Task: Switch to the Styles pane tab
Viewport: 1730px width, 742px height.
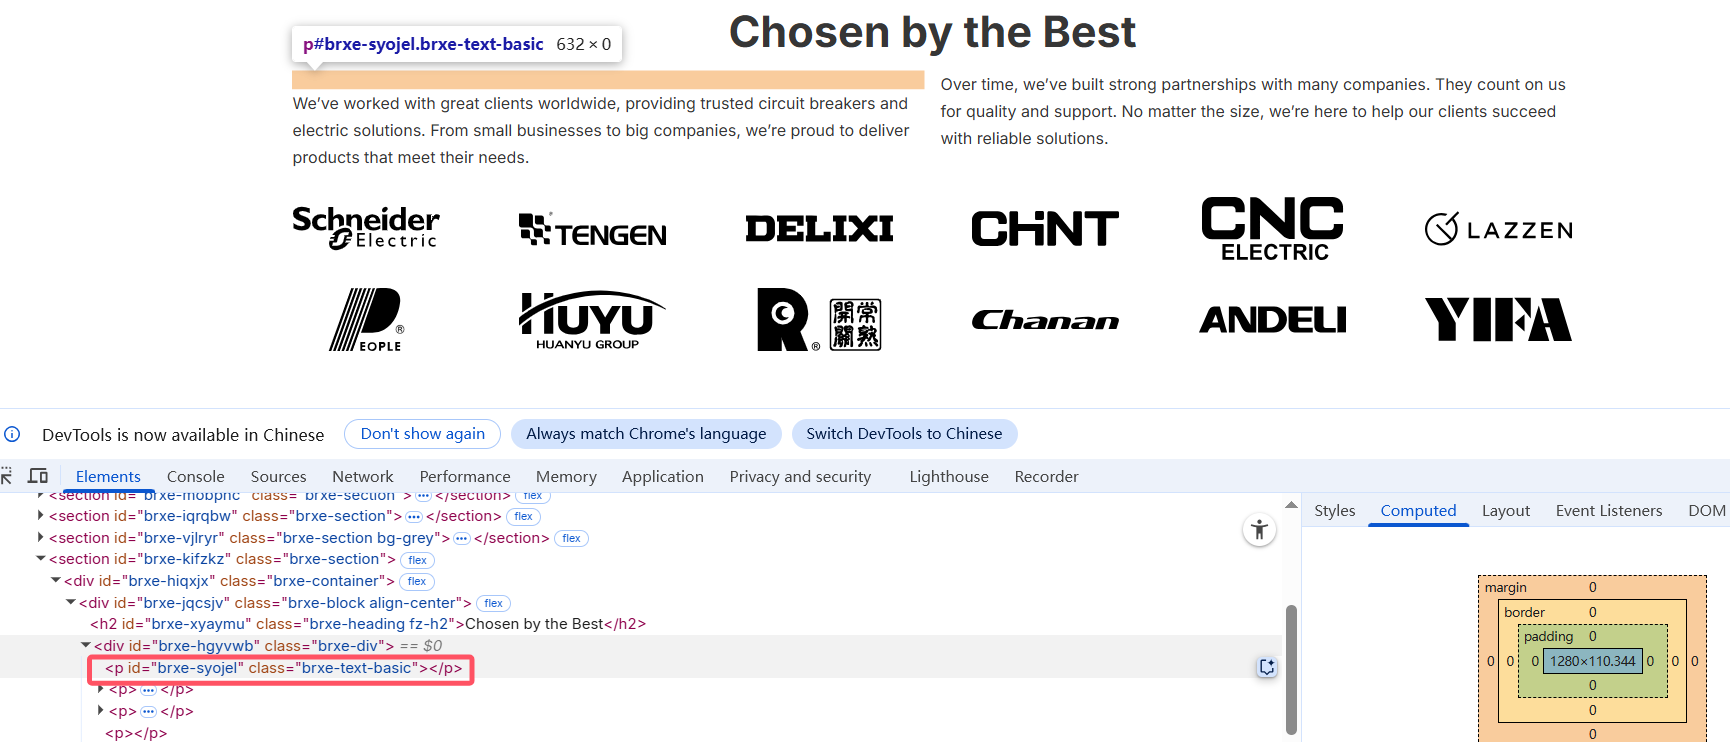Action: (x=1335, y=511)
